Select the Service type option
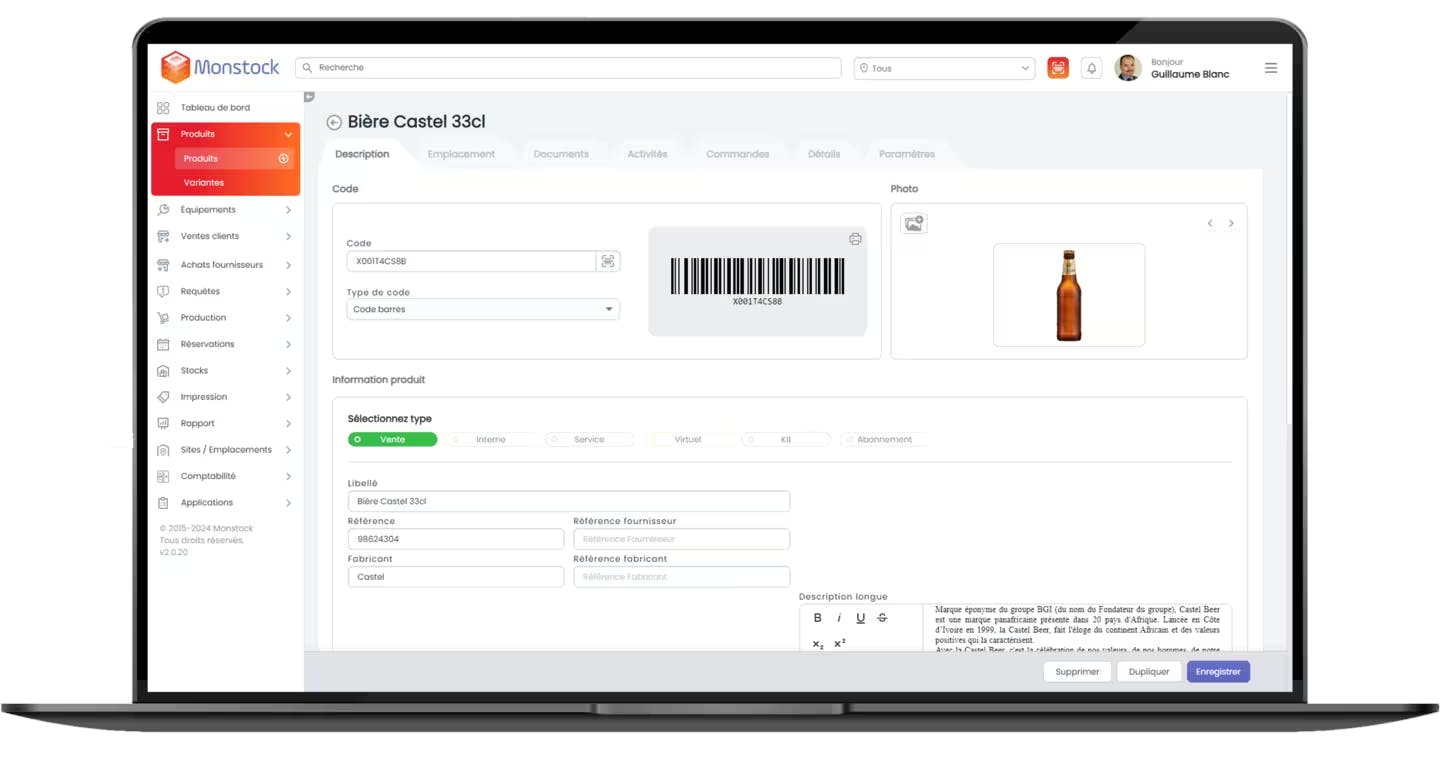Image resolution: width=1440 pixels, height=758 pixels. coord(589,439)
